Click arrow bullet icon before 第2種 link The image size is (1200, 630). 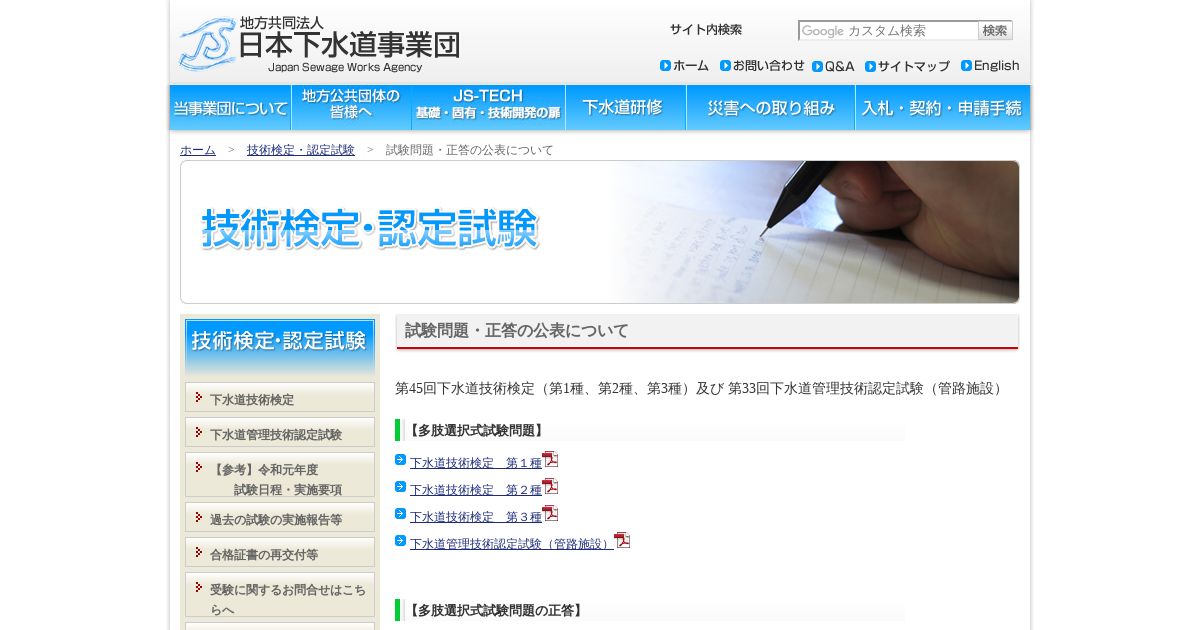[400, 487]
